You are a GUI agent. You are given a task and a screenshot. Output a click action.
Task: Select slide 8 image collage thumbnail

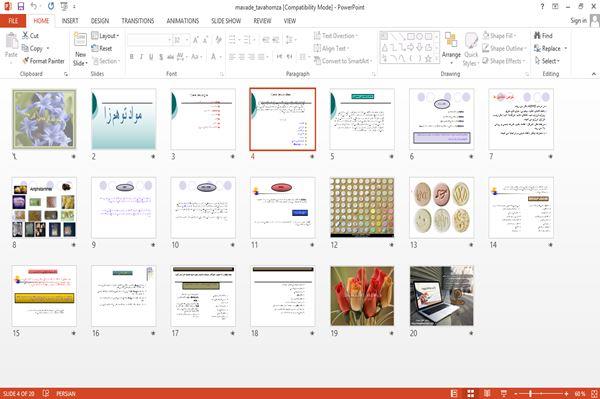tap(44, 207)
